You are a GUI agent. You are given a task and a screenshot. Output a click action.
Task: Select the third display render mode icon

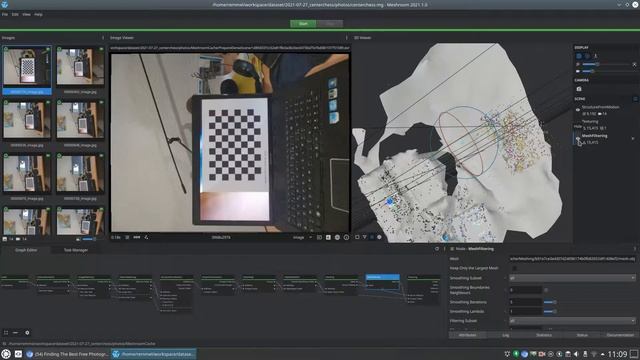(595, 56)
